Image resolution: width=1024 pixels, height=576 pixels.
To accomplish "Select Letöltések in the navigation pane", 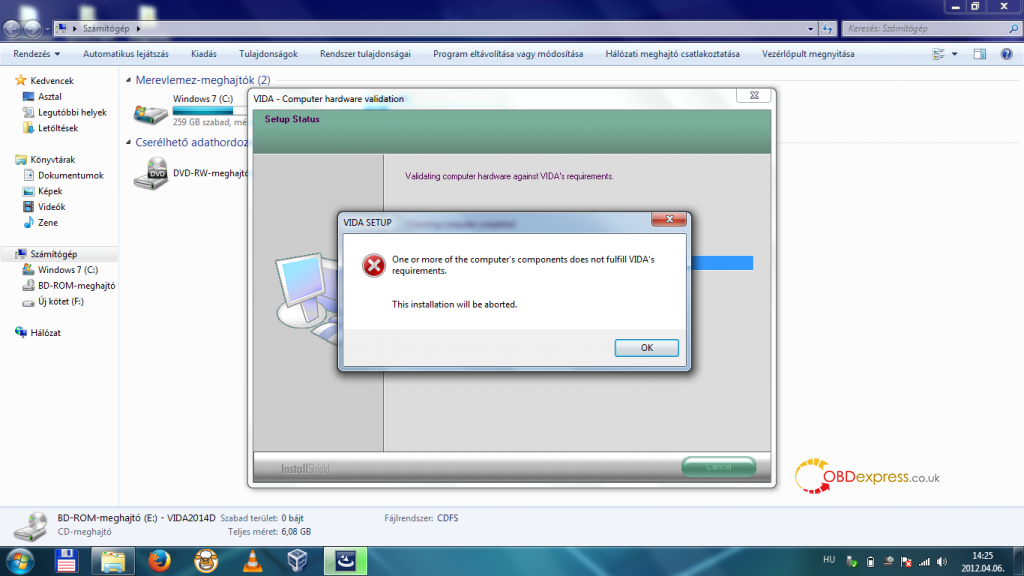I will click(x=50, y=128).
